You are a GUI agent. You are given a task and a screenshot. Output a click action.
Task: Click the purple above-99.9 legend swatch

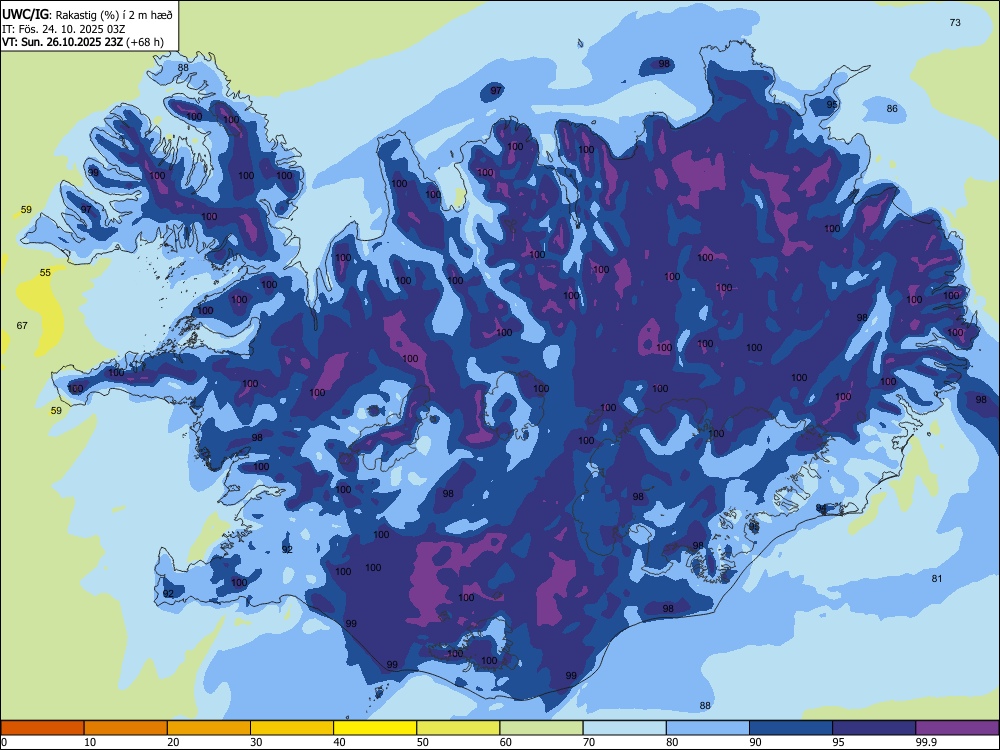(x=957, y=728)
